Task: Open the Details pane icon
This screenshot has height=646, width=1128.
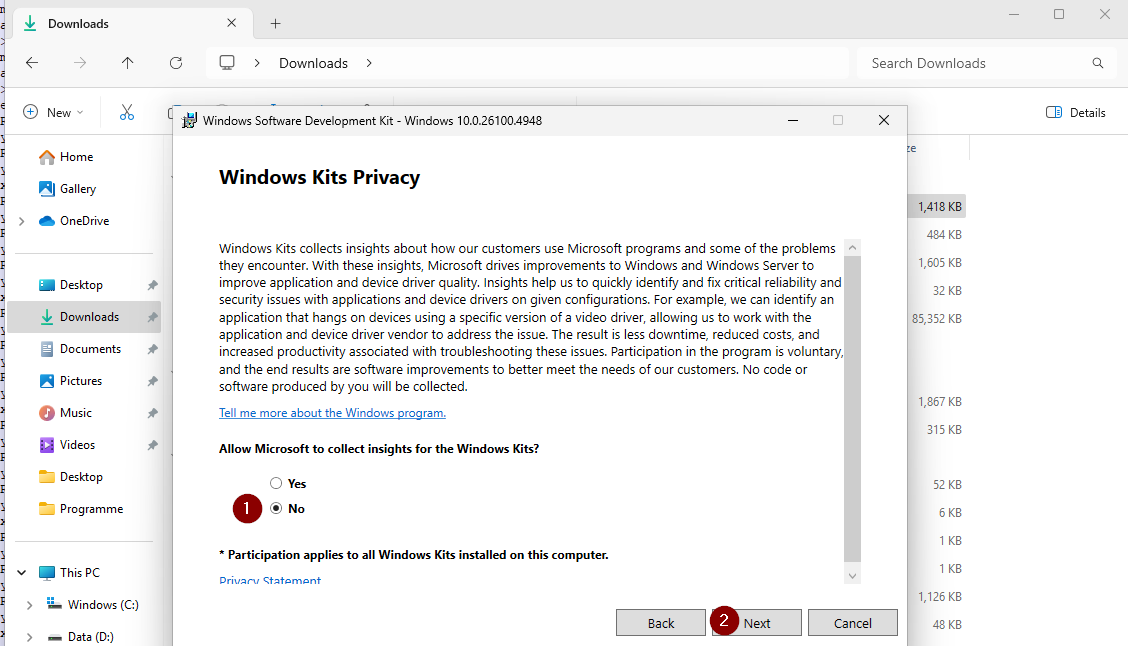Action: 1054,112
